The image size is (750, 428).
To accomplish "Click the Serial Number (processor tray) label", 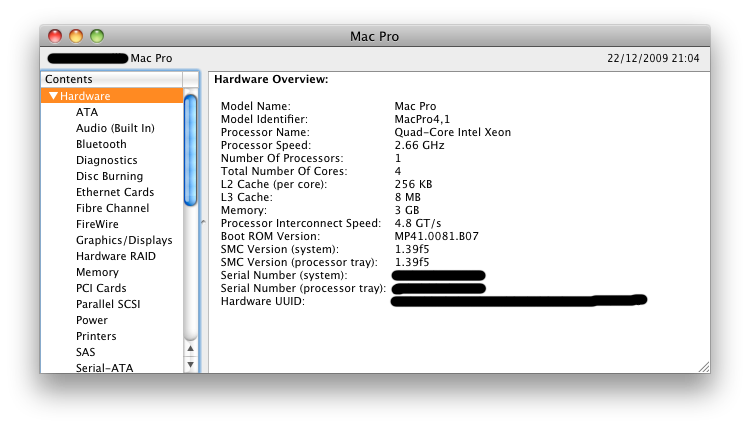I will coord(303,288).
